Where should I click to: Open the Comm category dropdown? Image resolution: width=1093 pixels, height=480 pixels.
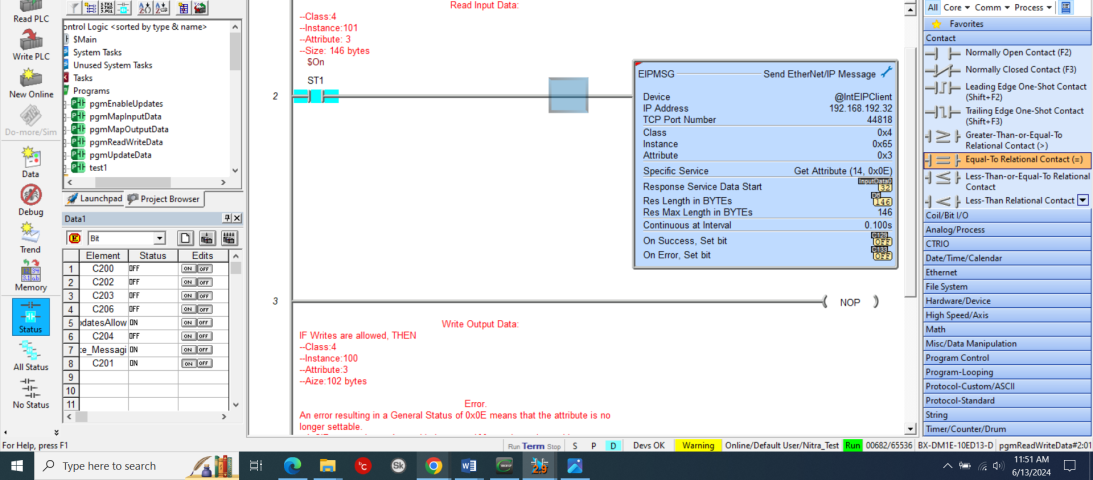[x=993, y=8]
